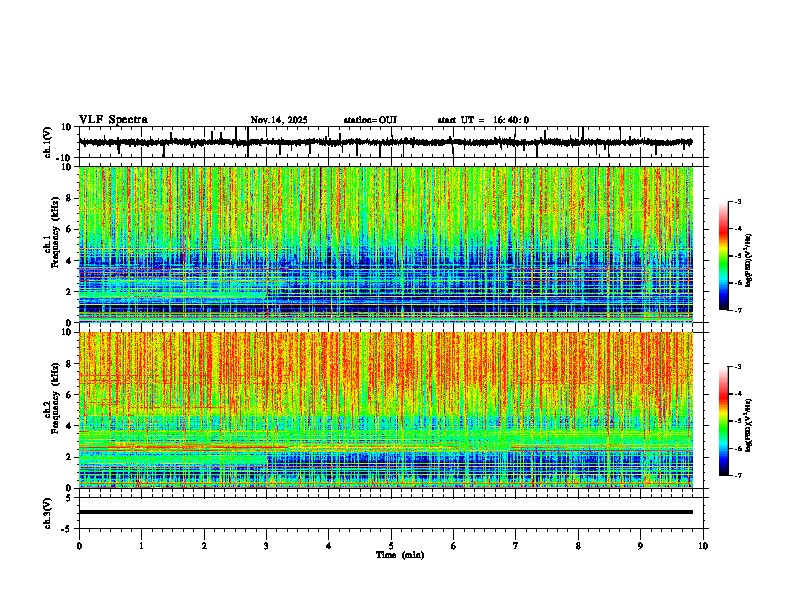Click time axis tick label "5"
The height and width of the screenshot is (612, 792).
click(x=391, y=546)
